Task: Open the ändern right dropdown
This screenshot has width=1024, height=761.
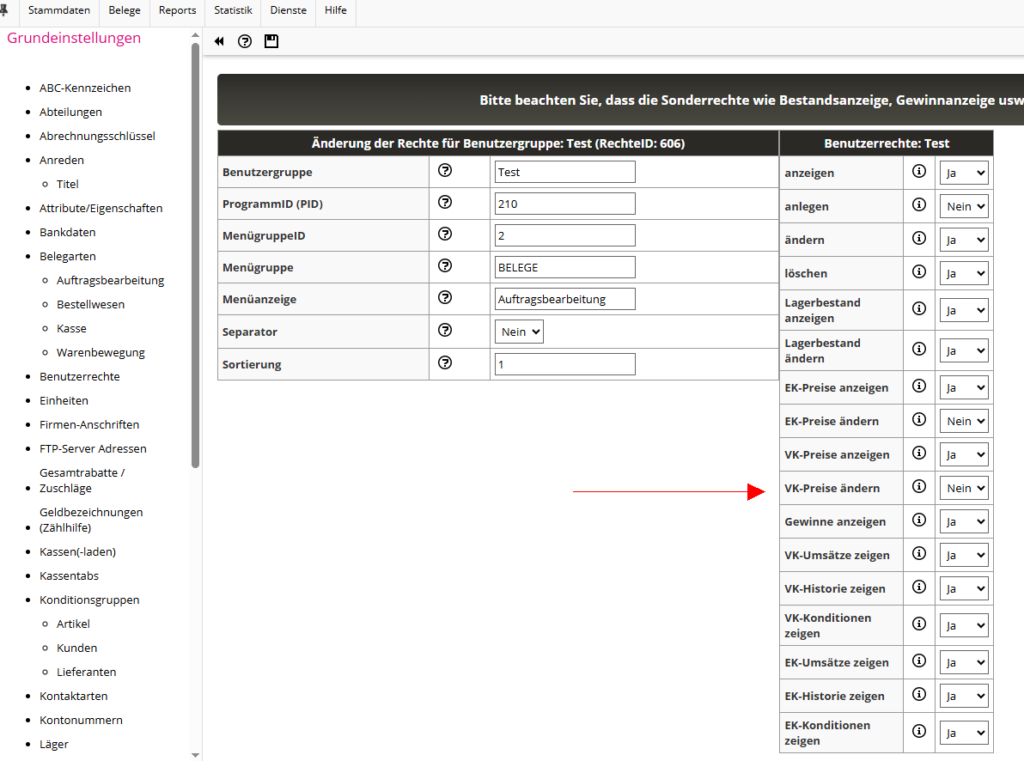Action: tap(964, 240)
